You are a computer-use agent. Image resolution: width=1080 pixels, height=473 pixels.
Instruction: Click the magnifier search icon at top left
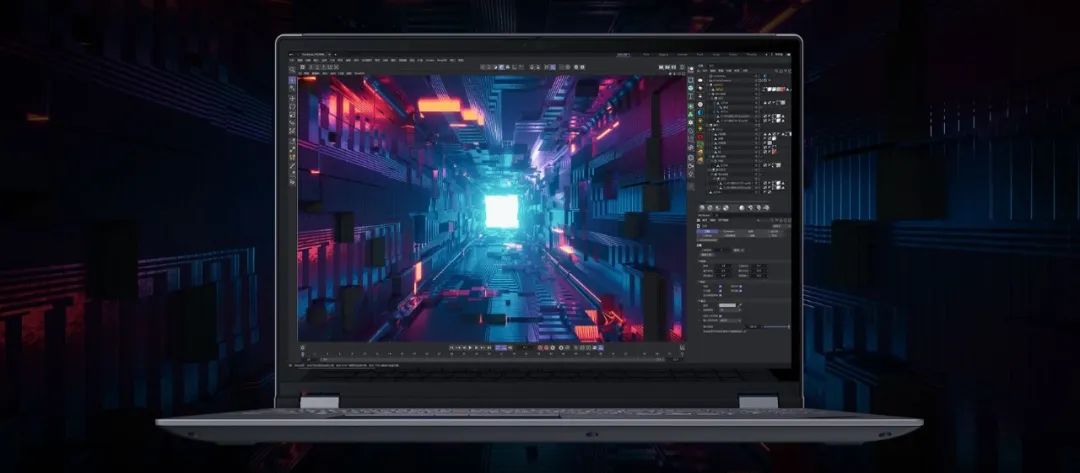[x=291, y=69]
